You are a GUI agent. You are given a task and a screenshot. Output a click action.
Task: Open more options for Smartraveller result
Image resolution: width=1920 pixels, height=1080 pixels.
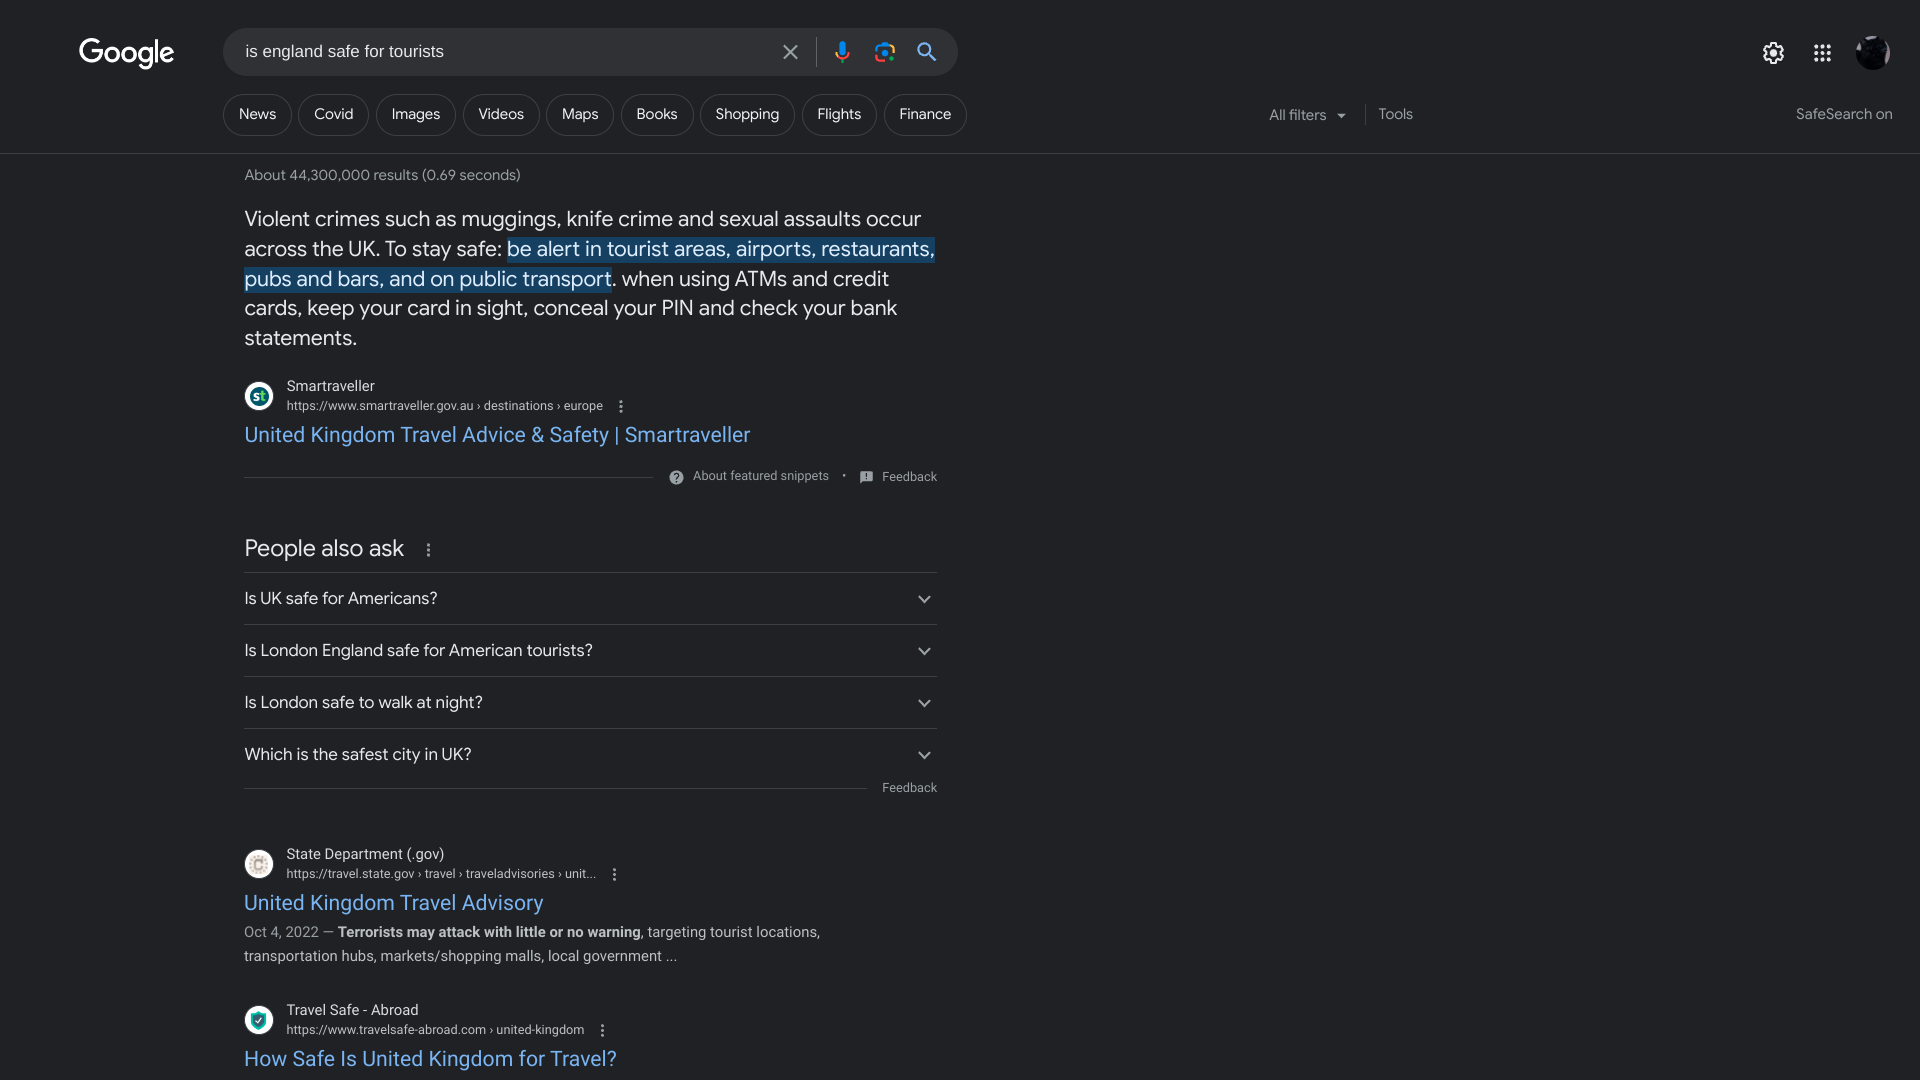[x=621, y=406]
